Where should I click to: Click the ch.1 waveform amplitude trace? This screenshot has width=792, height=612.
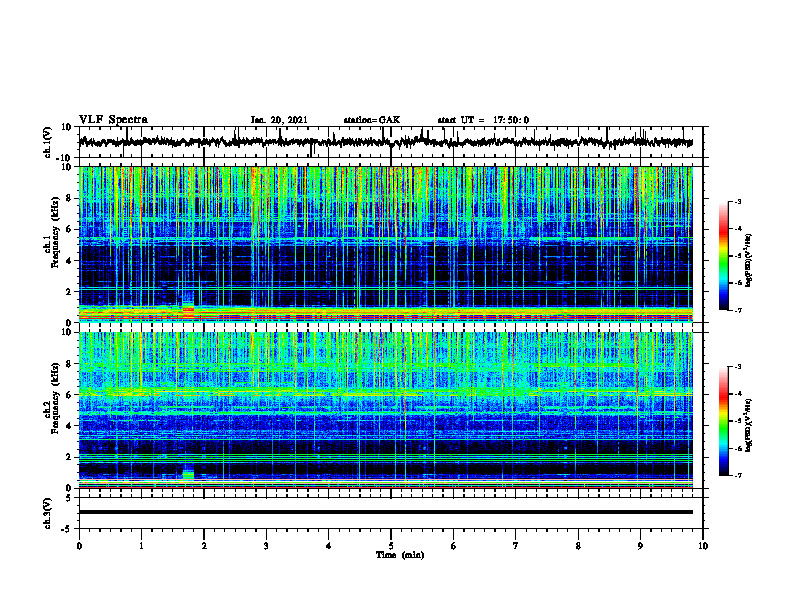tap(386, 142)
